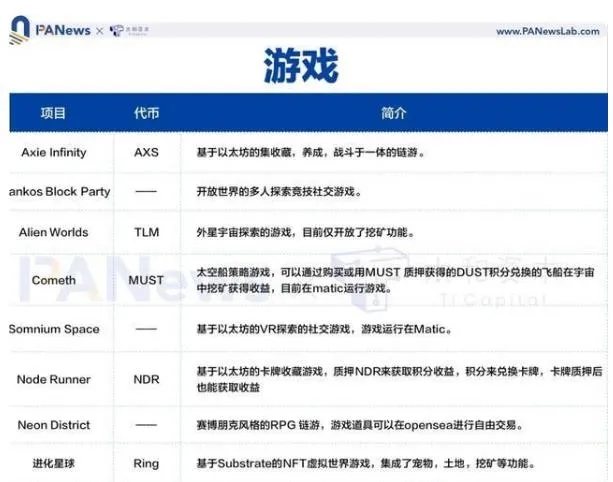Viewport: 613px width, 482px height.
Task: Click the dash token cell for Neon District
Action: click(x=146, y=425)
